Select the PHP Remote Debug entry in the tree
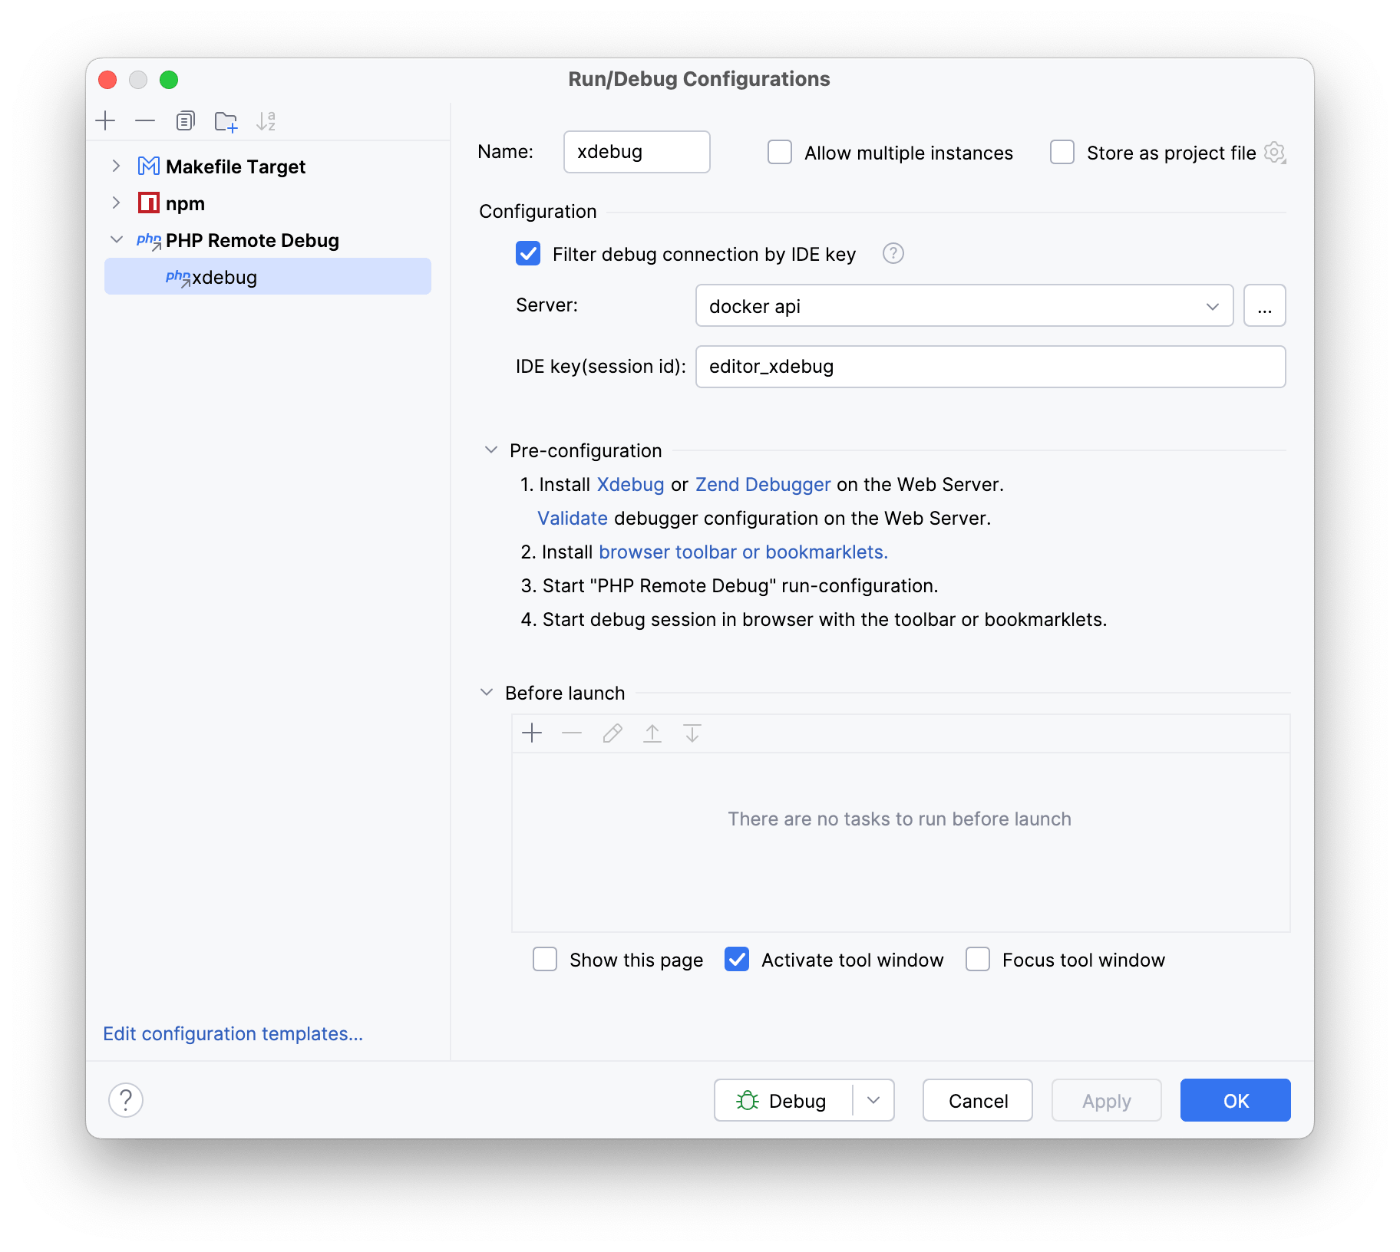This screenshot has height=1252, width=1400. 252,241
